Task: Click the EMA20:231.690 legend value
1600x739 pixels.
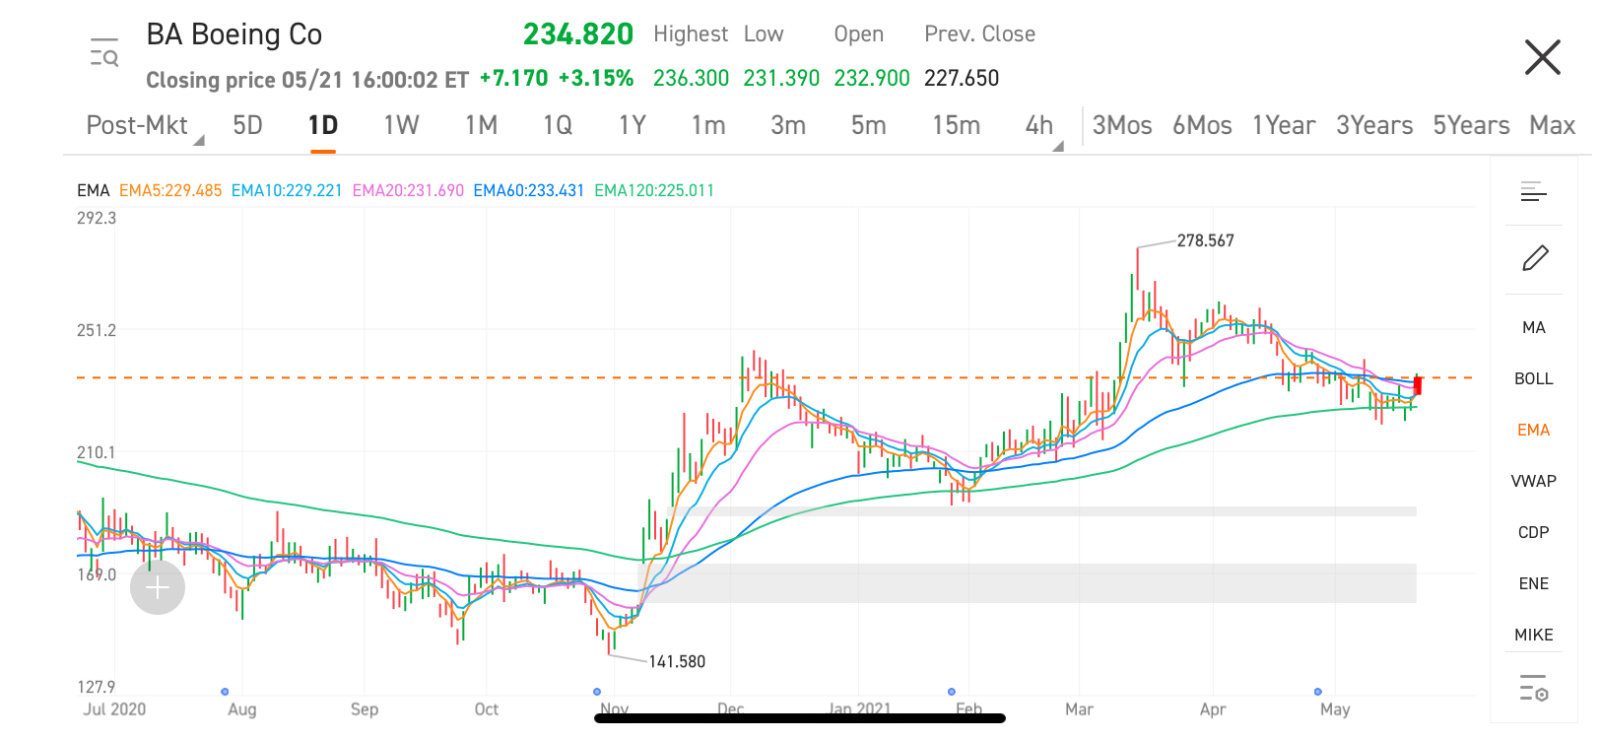Action: click(408, 190)
